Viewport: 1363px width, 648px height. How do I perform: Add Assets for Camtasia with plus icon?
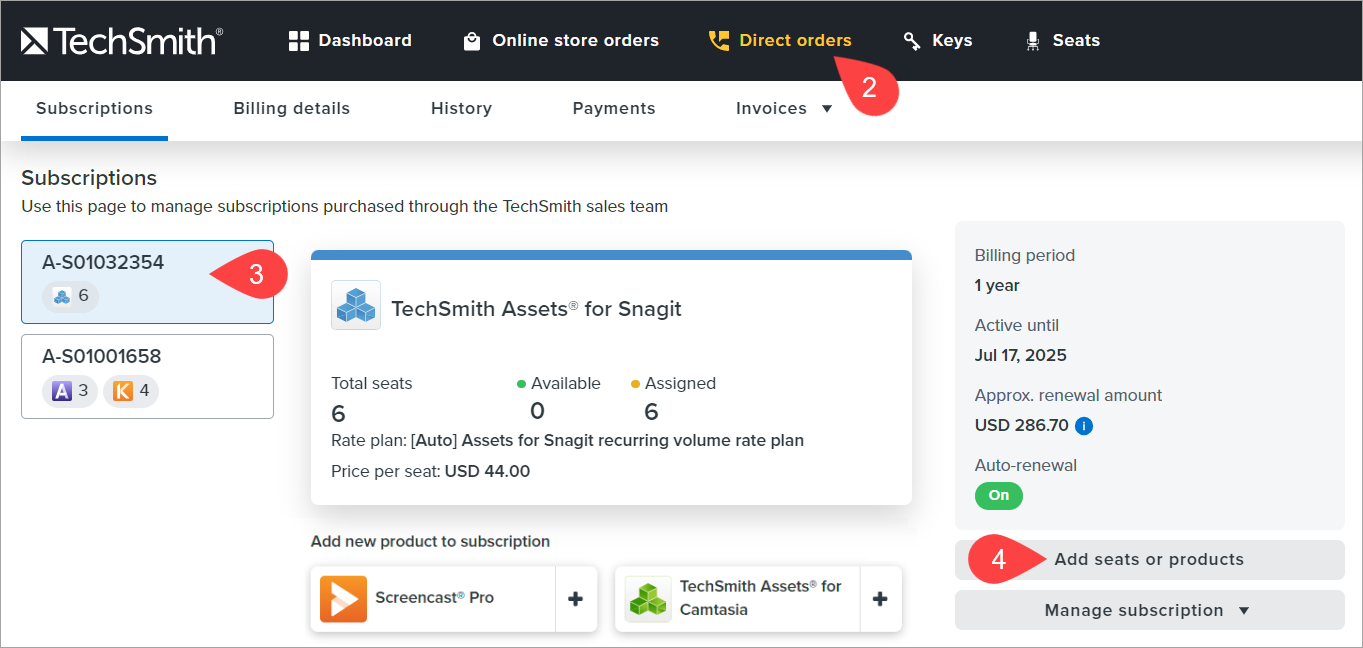(x=880, y=599)
